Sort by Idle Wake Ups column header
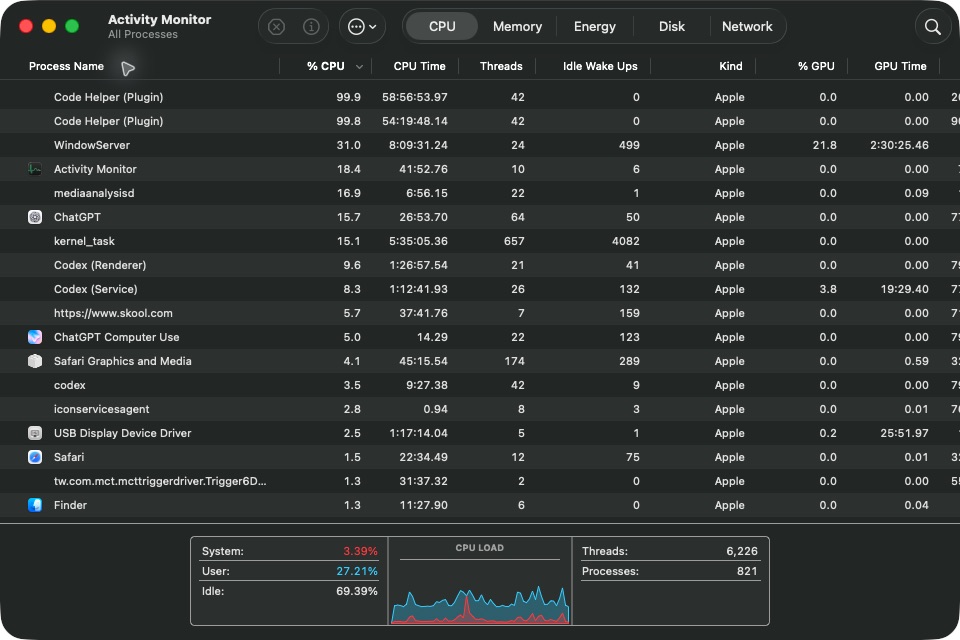 pyautogui.click(x=600, y=66)
